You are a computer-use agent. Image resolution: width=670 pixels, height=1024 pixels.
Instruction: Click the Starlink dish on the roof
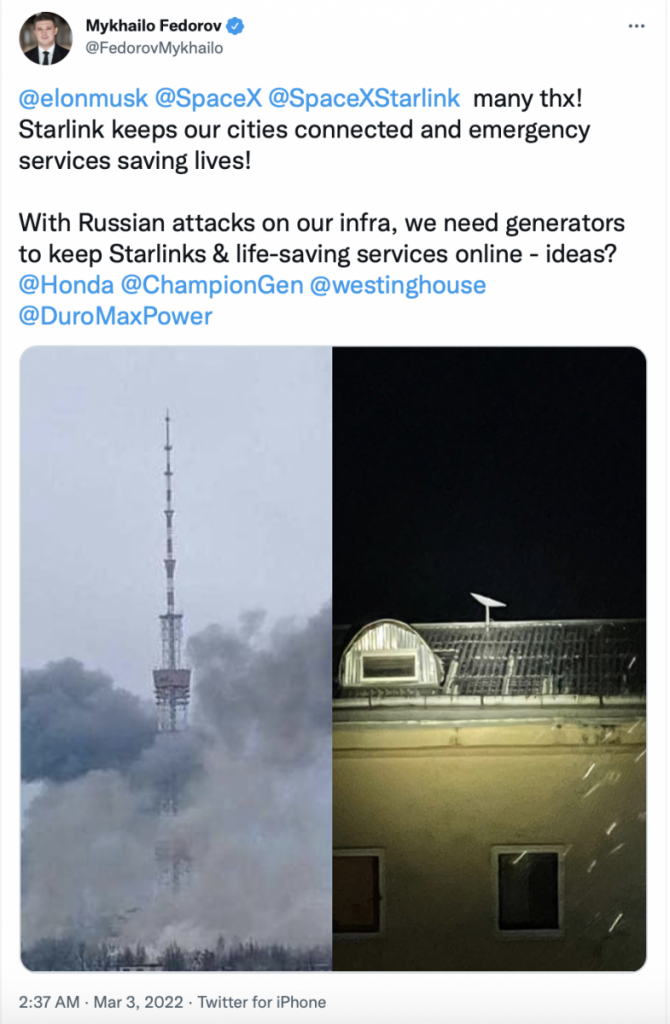click(x=487, y=602)
